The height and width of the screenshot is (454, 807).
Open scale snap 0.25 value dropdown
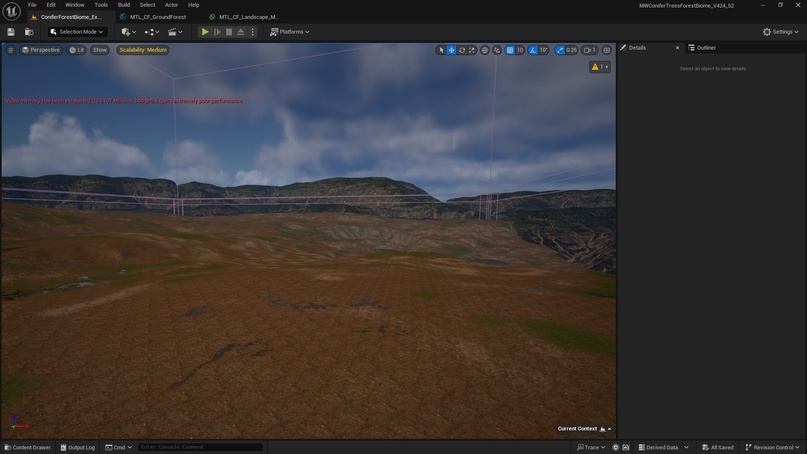[571, 50]
